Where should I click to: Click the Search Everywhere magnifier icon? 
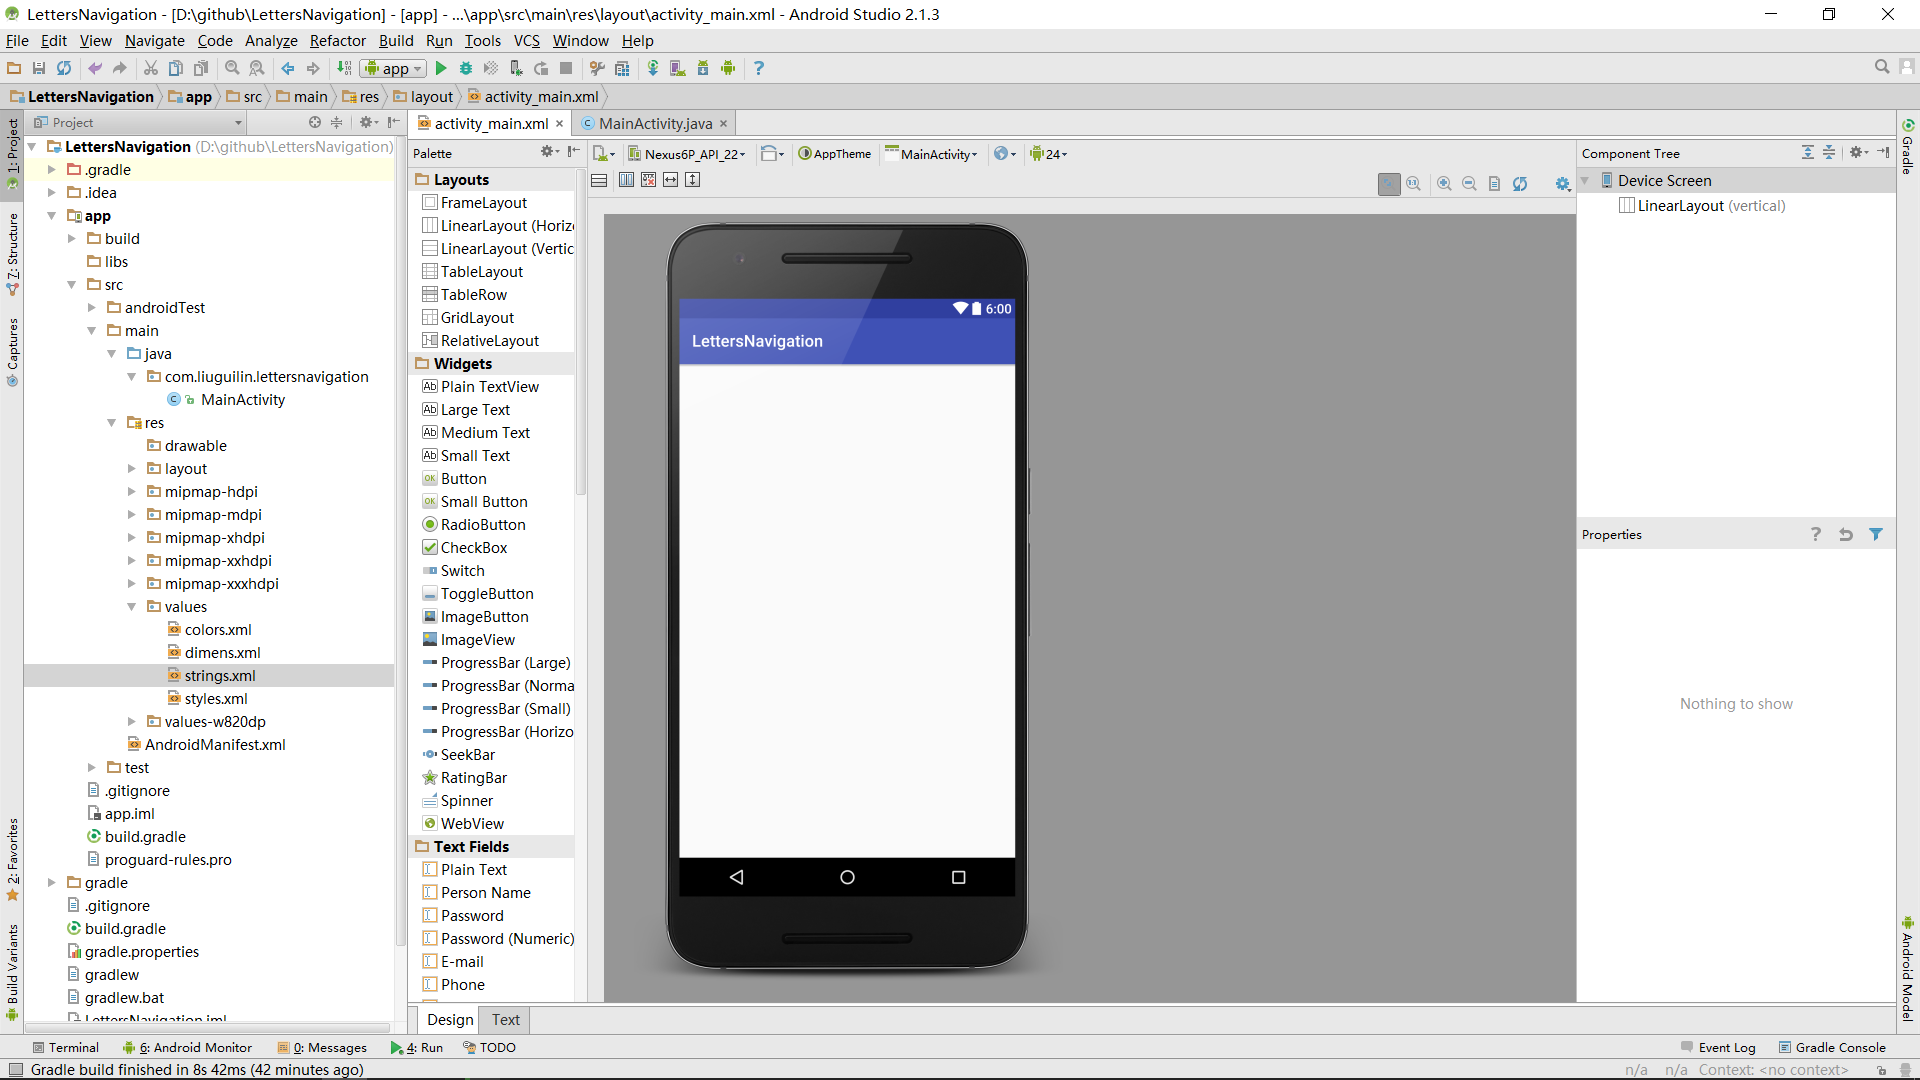pyautogui.click(x=1881, y=67)
